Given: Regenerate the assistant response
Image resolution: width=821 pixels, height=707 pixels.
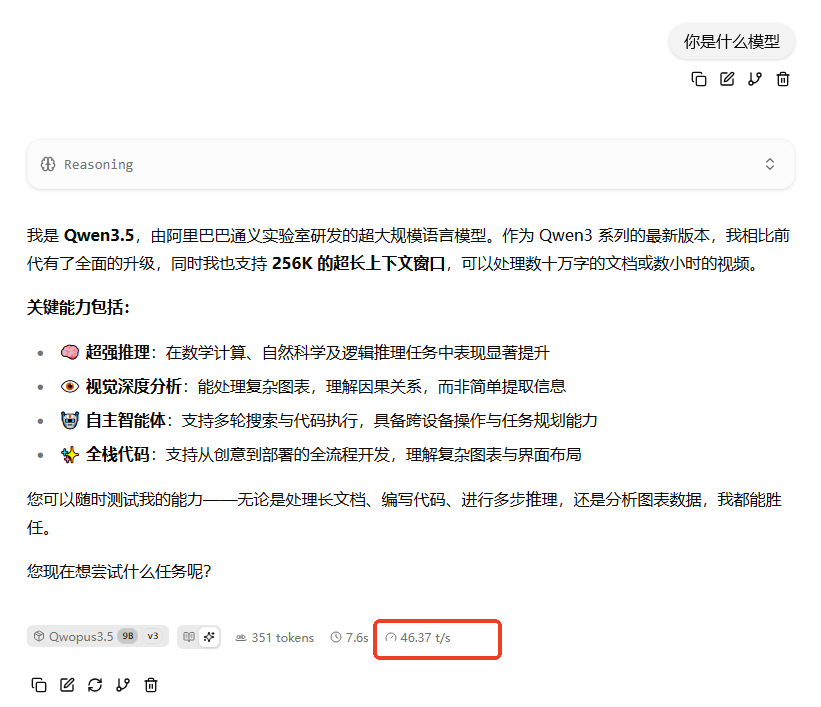Looking at the screenshot, I should pyautogui.click(x=95, y=685).
